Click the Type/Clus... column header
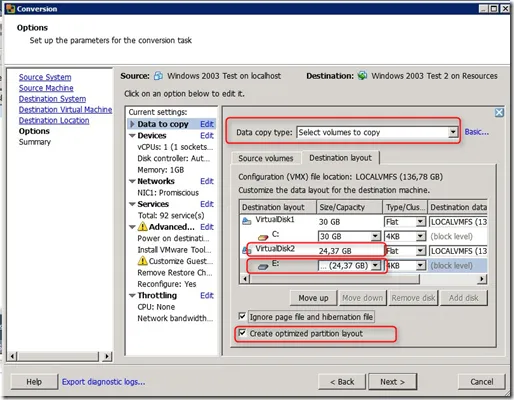 (405, 207)
